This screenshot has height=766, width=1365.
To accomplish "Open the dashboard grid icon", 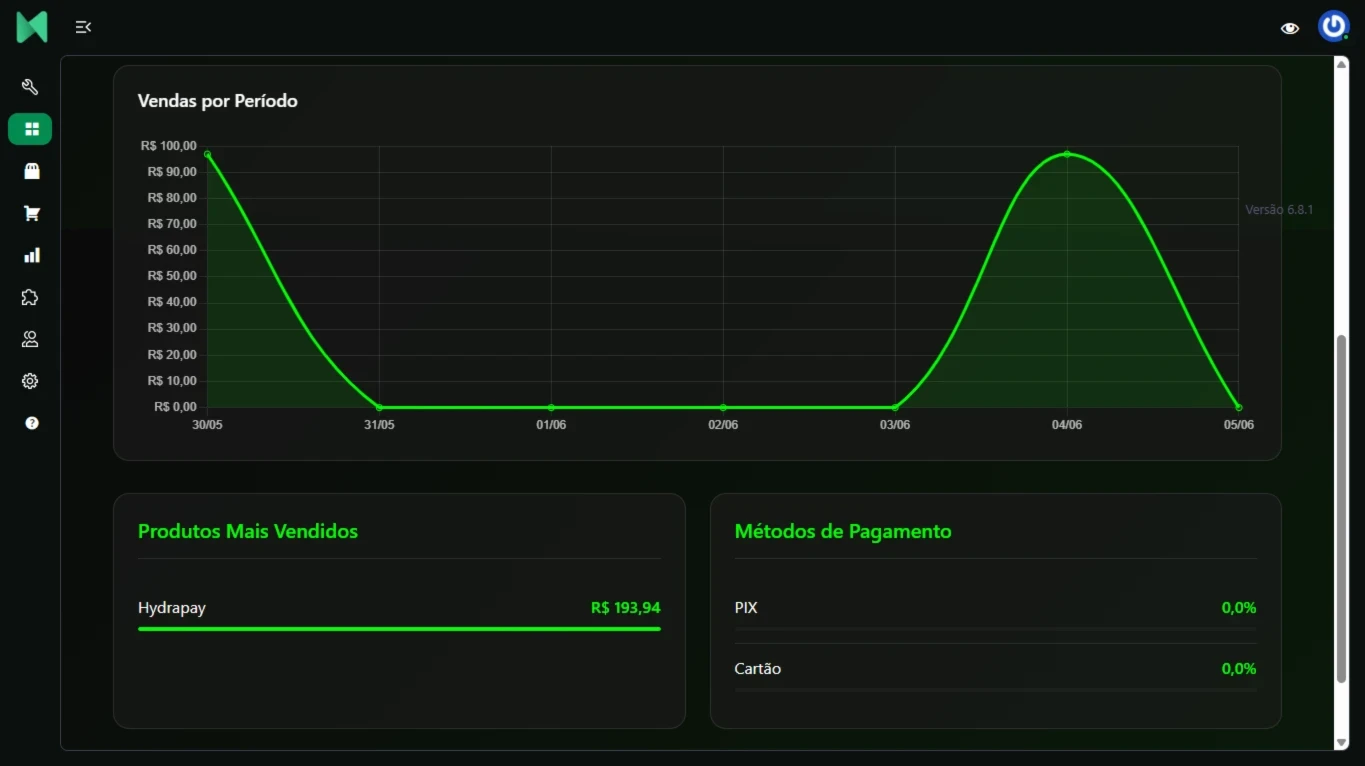I will [x=30, y=128].
